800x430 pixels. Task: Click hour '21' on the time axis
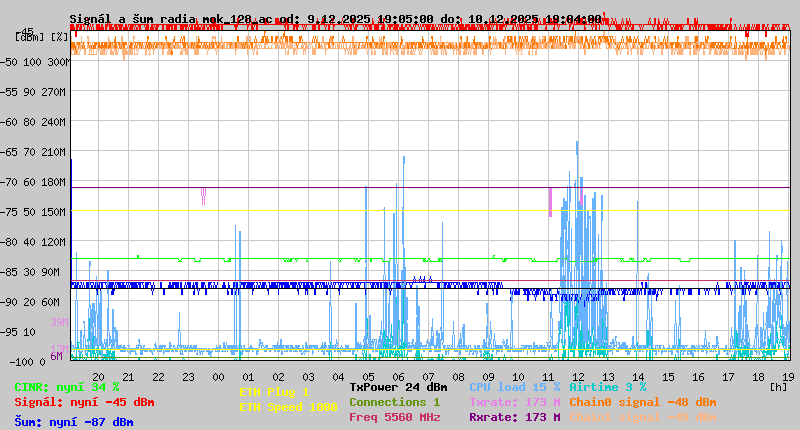[x=129, y=377]
